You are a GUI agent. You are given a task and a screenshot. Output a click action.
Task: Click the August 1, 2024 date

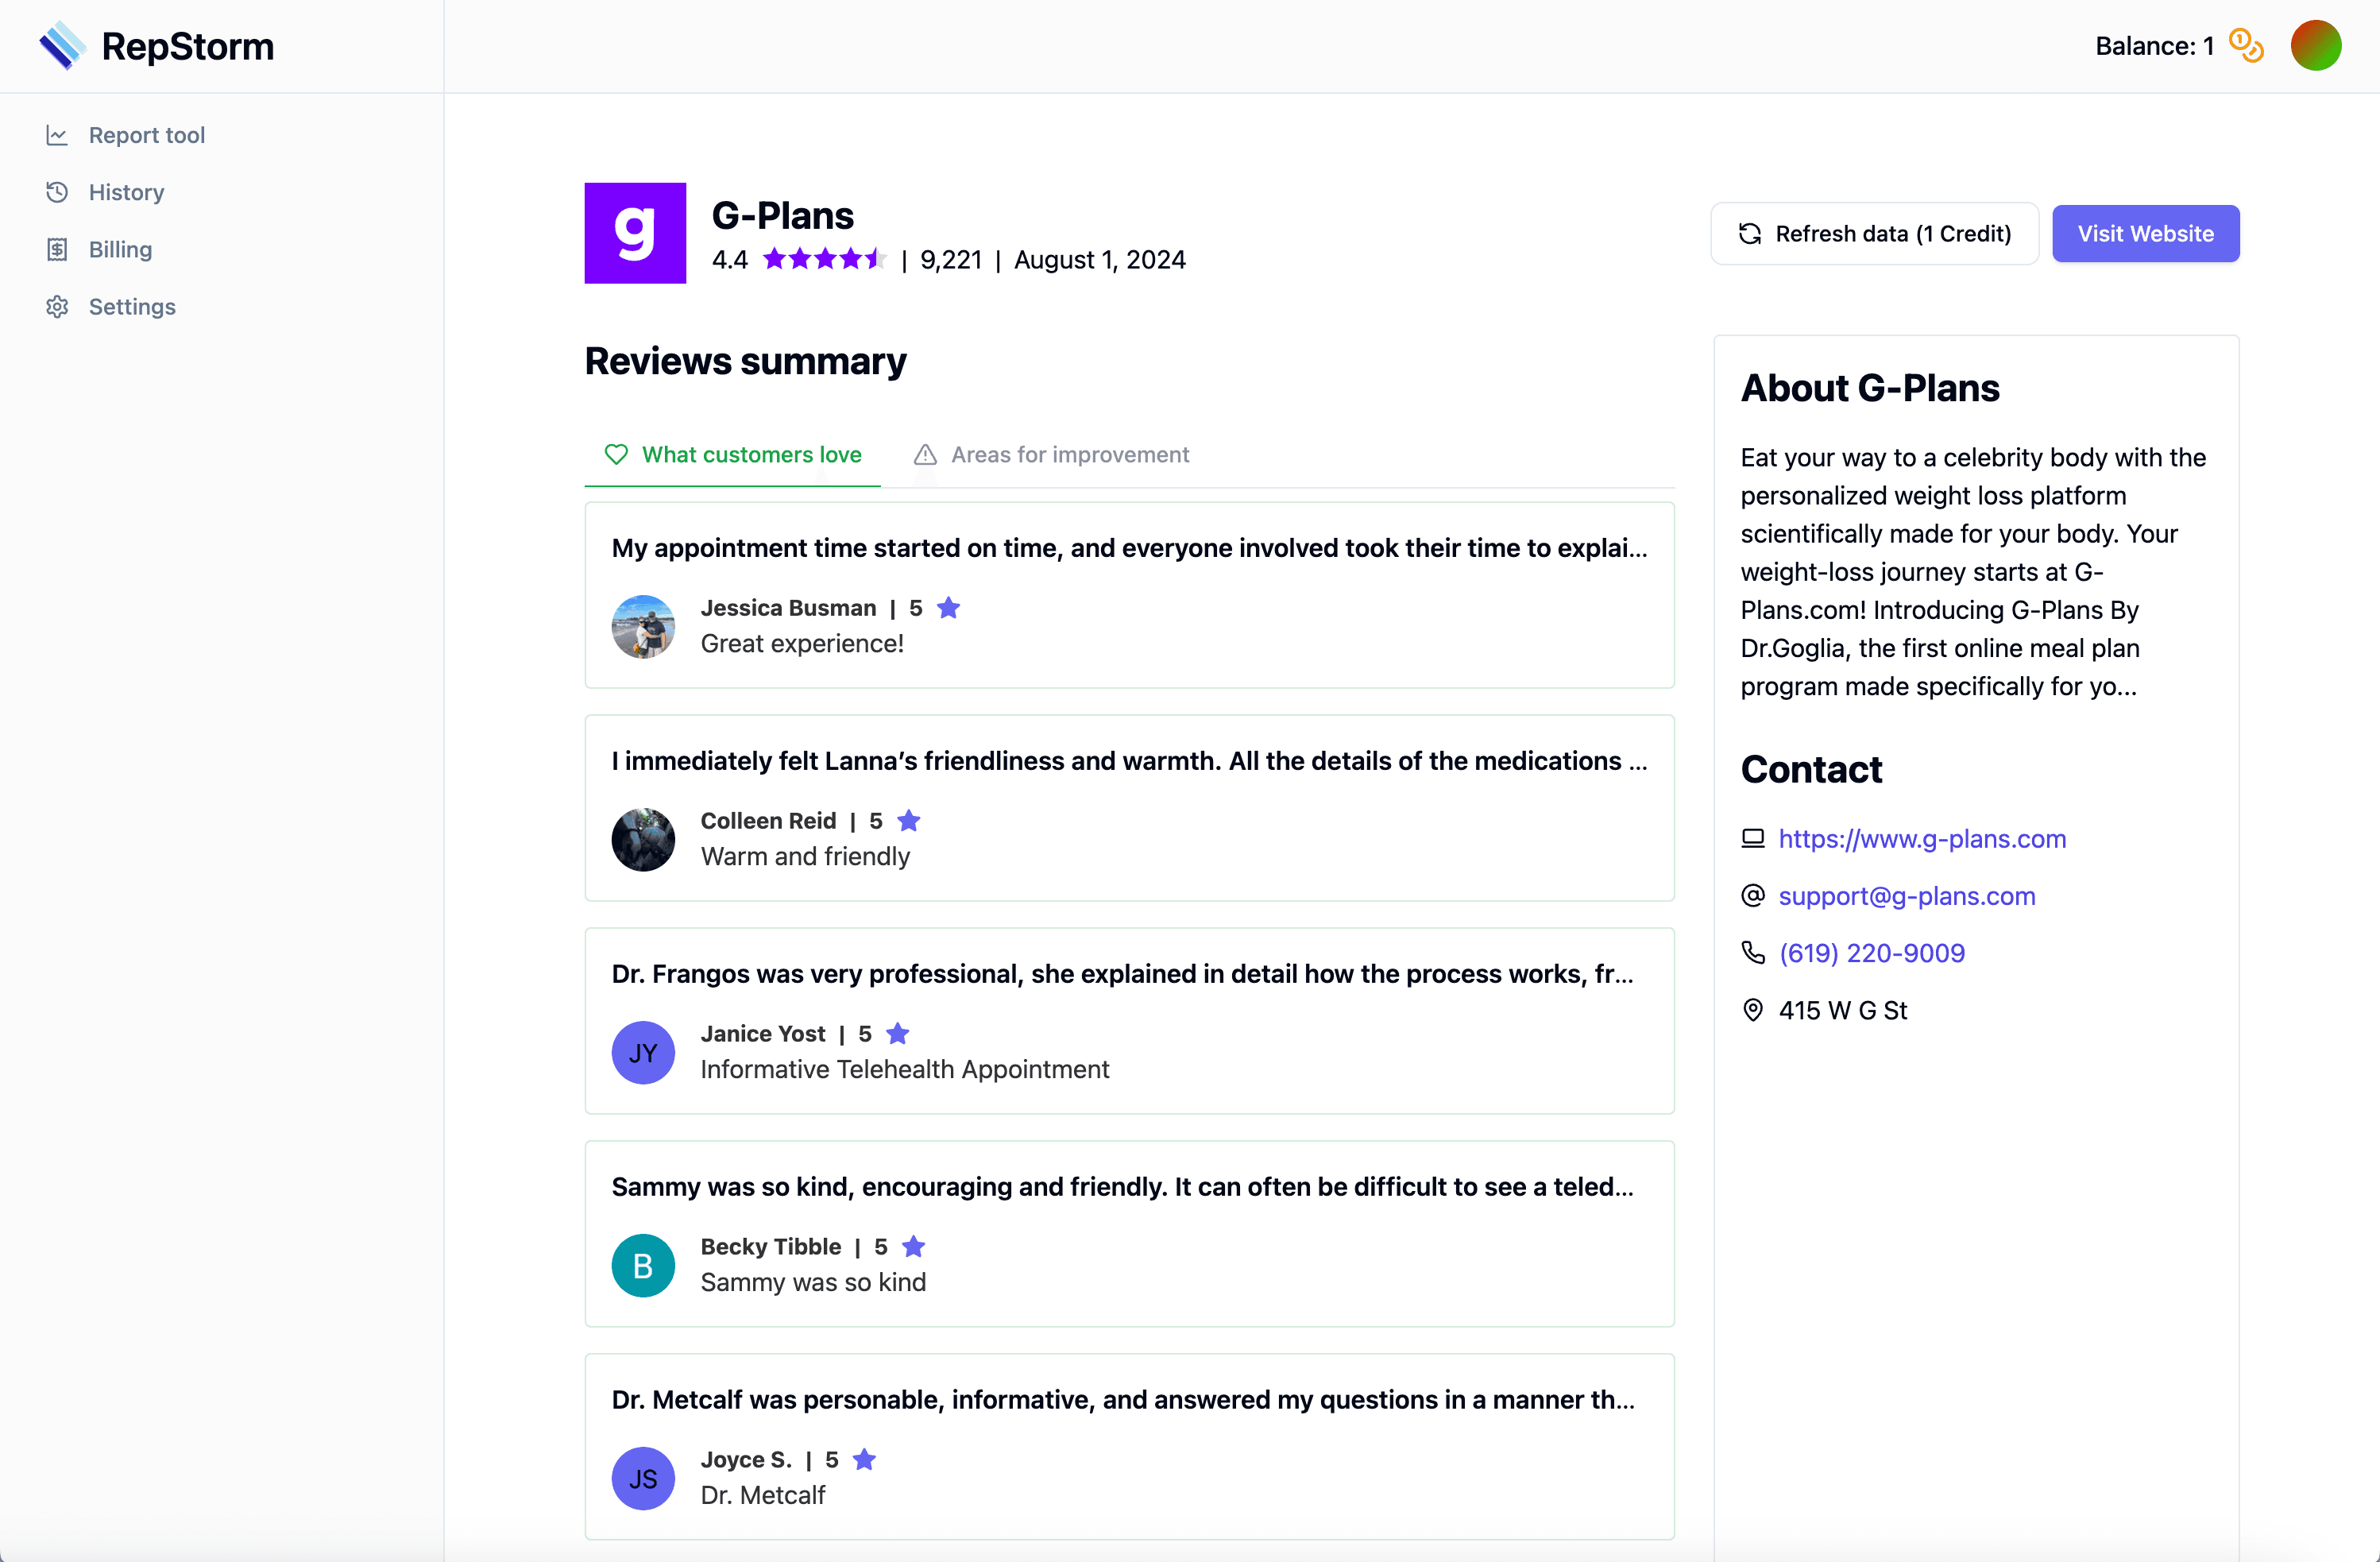(x=1100, y=260)
